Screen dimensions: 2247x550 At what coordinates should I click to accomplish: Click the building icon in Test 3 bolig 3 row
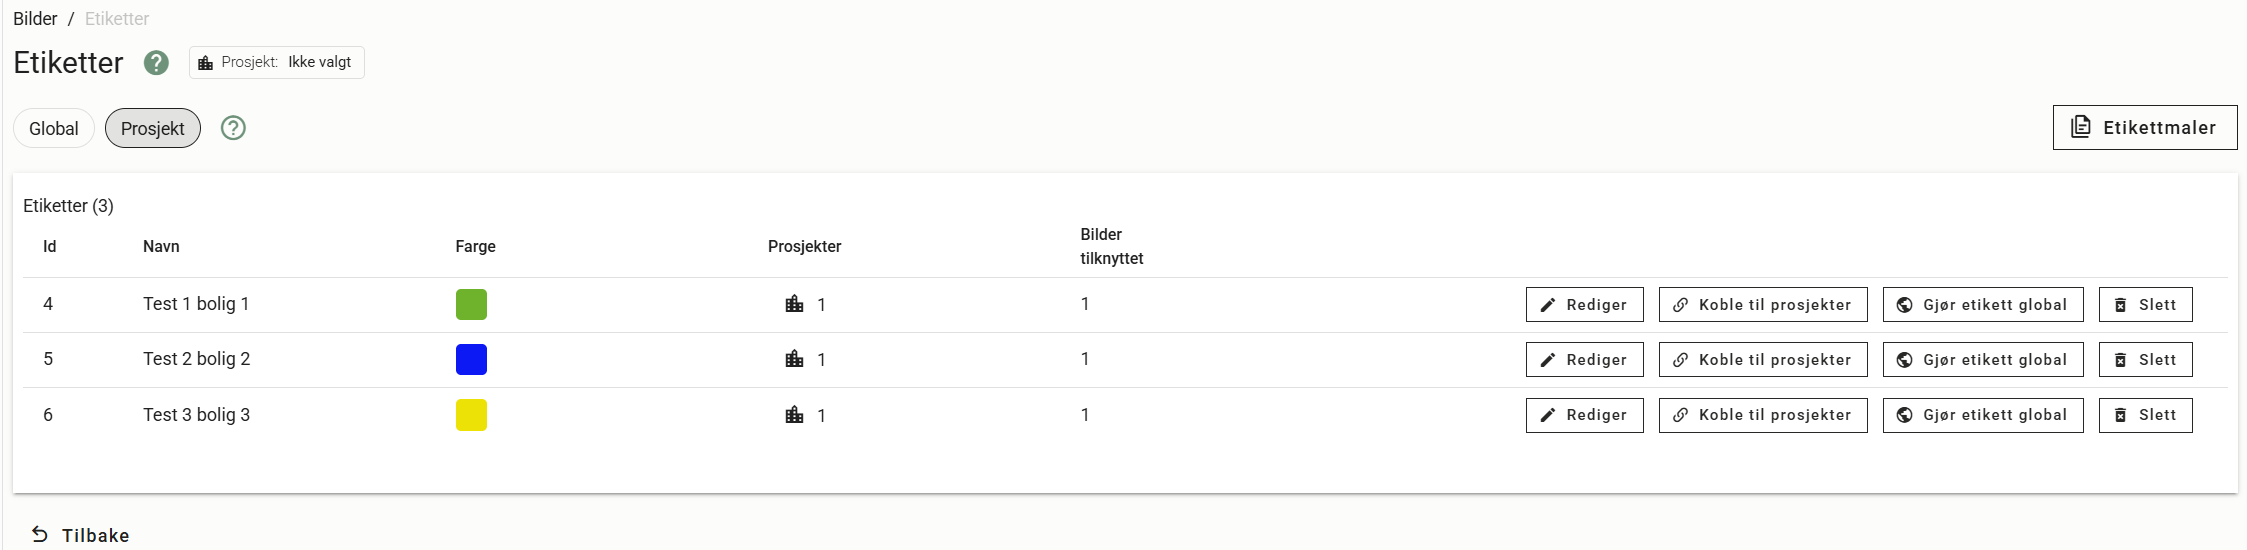point(795,415)
